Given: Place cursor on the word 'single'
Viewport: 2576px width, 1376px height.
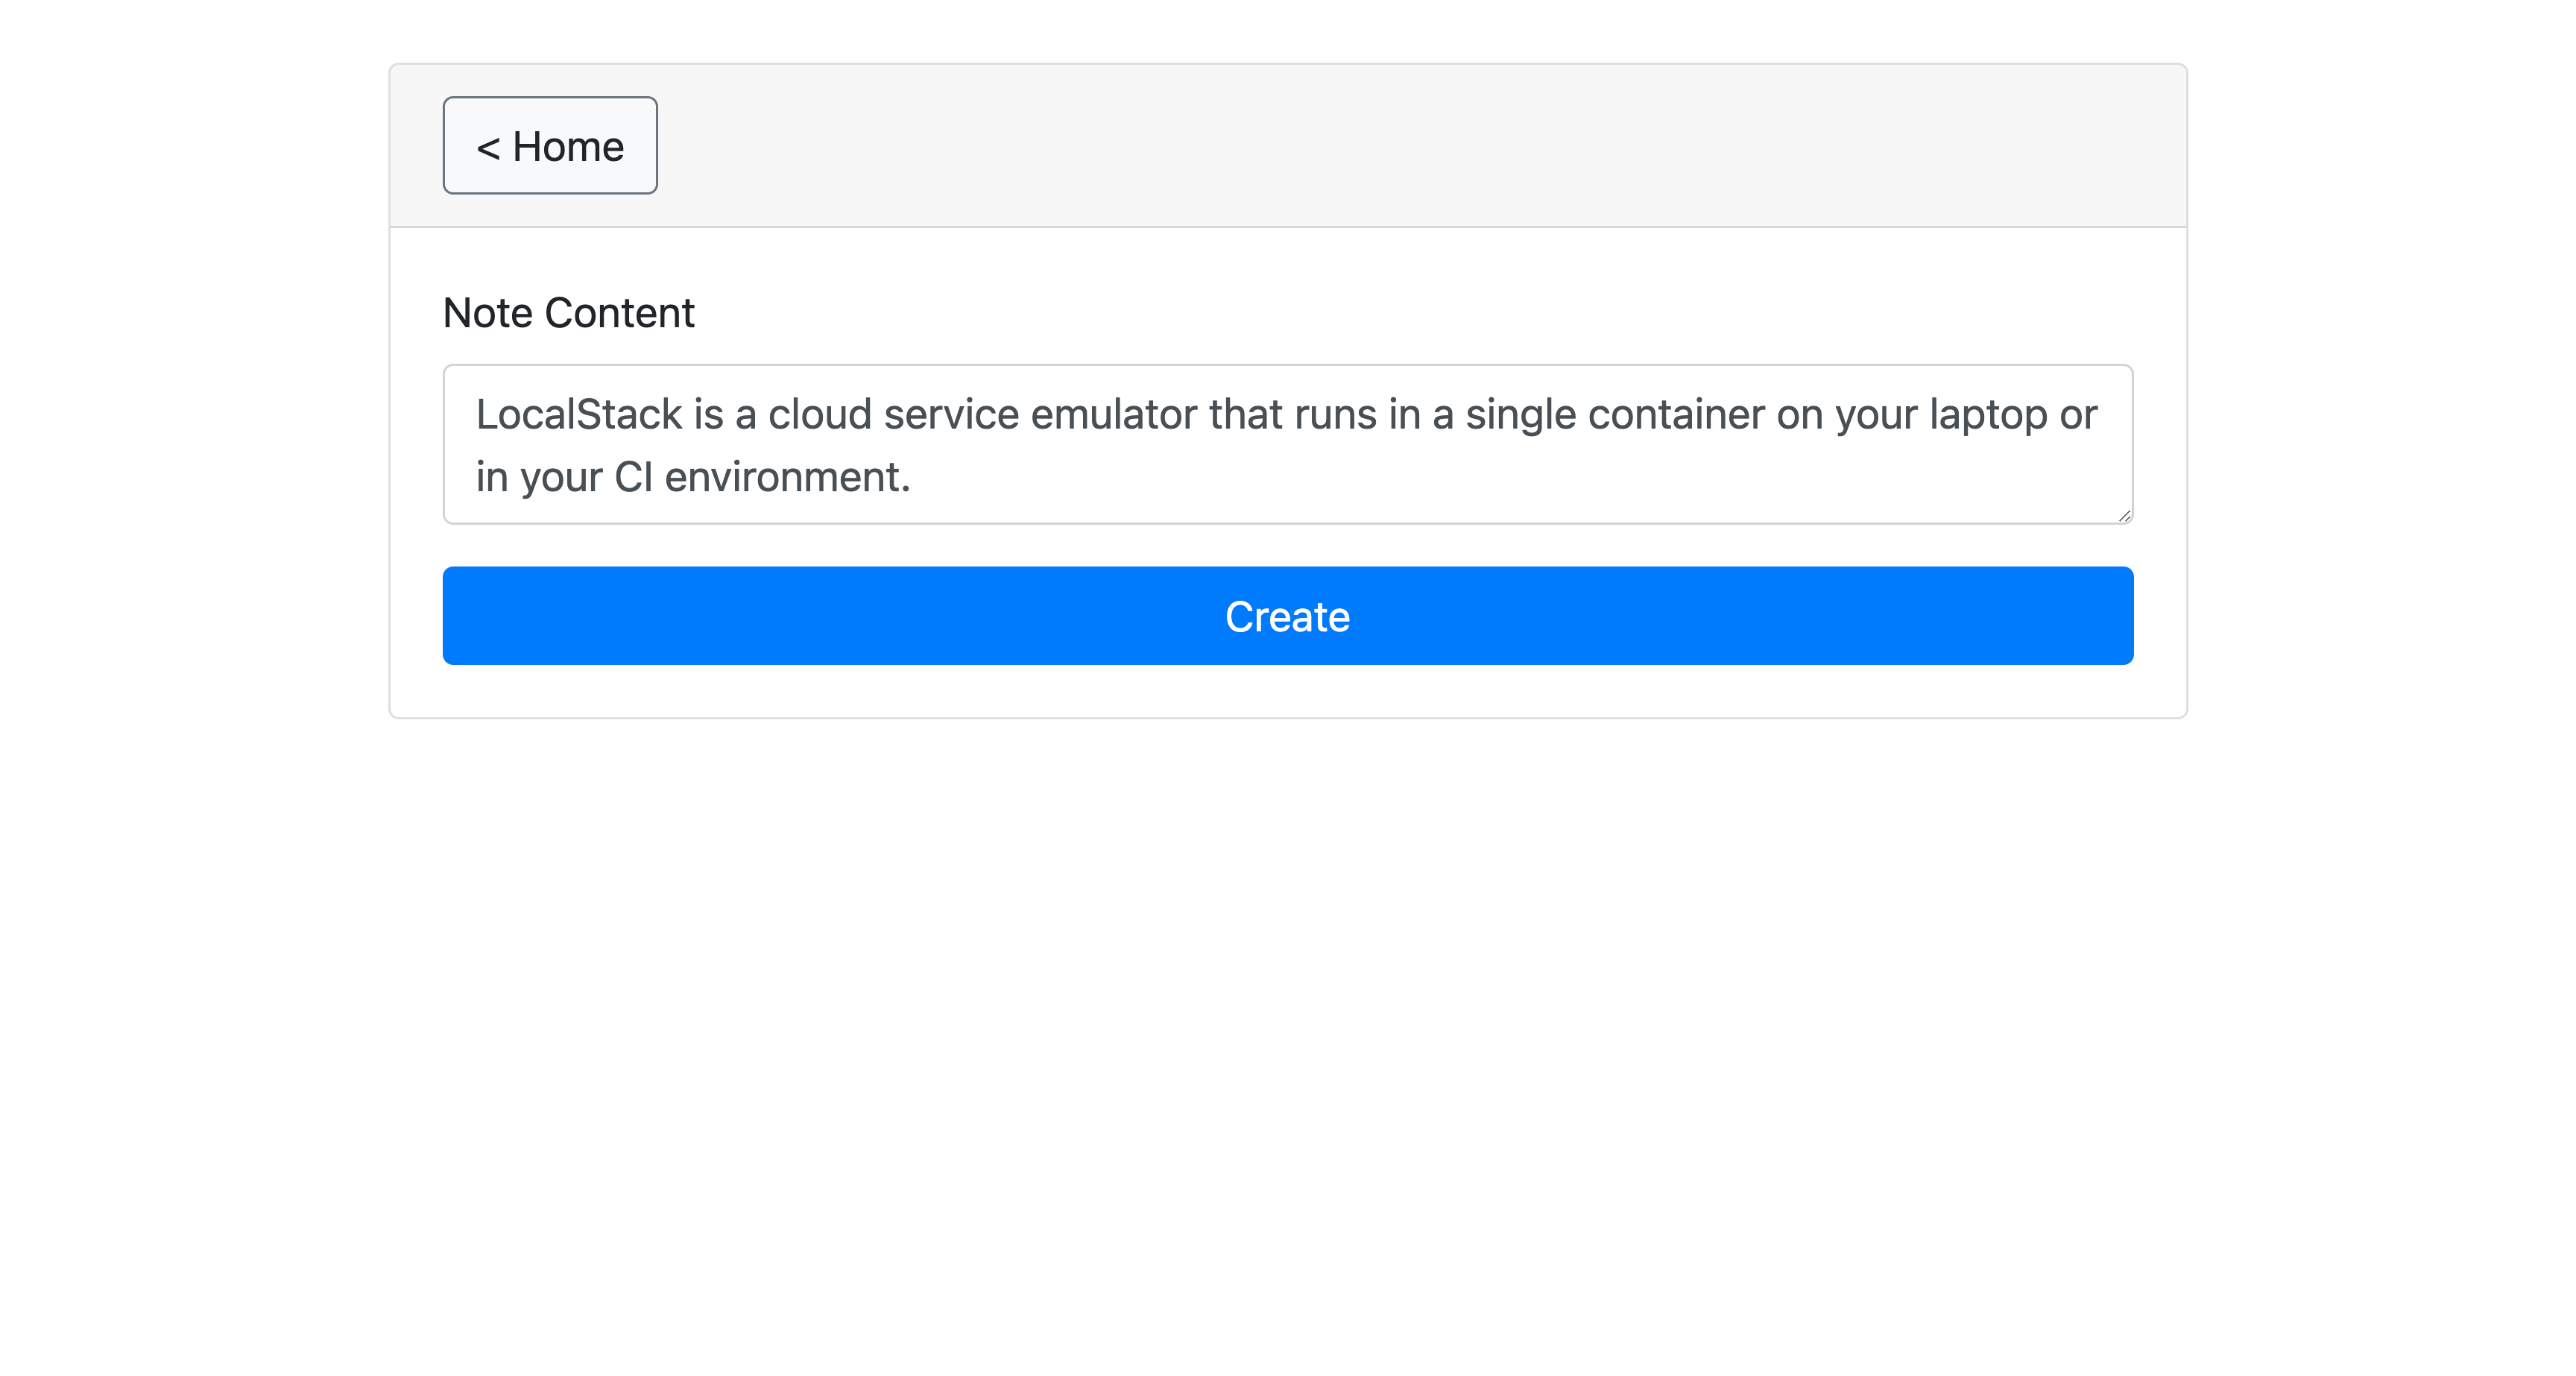Looking at the screenshot, I should [1520, 415].
